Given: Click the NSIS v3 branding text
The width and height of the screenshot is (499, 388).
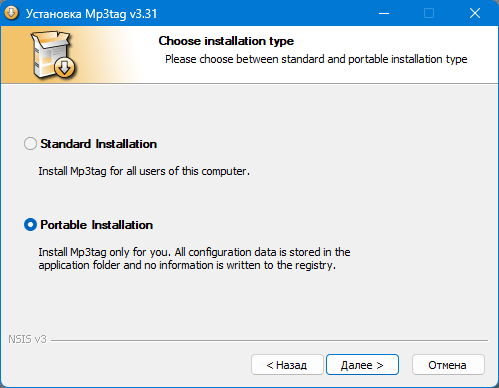Looking at the screenshot, I should (x=27, y=339).
